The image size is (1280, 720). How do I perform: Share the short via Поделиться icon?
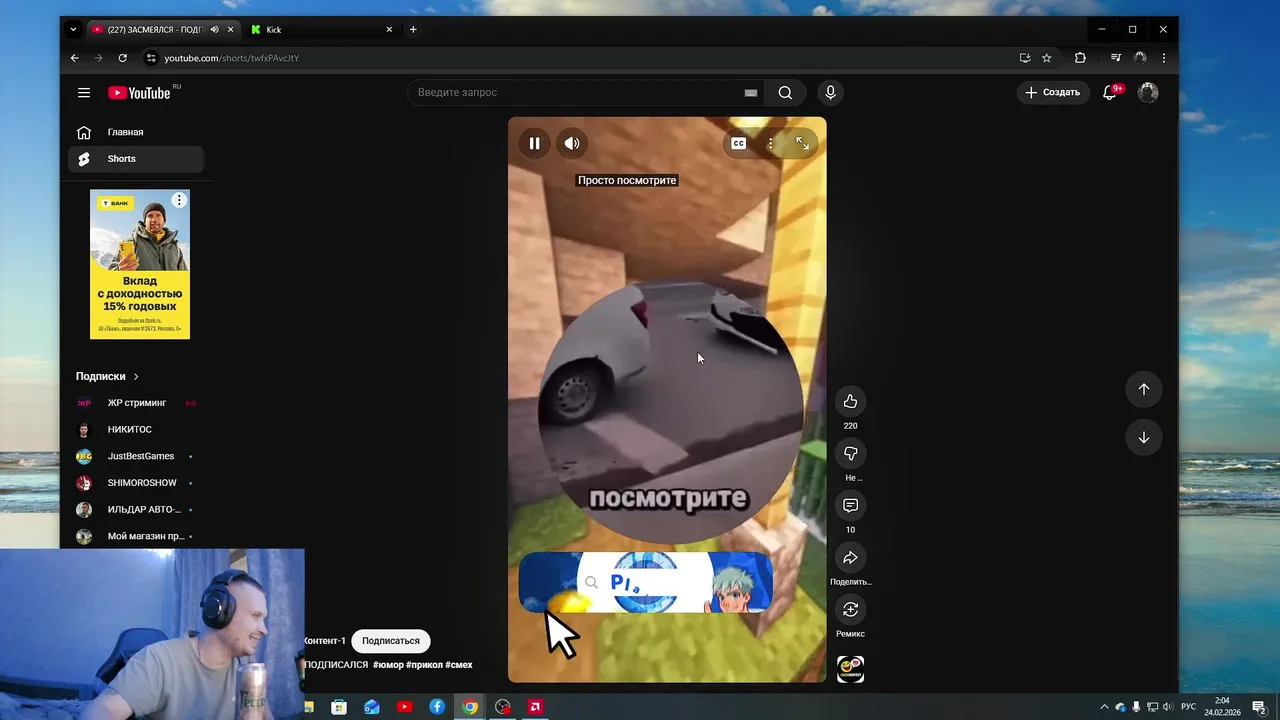tap(850, 557)
